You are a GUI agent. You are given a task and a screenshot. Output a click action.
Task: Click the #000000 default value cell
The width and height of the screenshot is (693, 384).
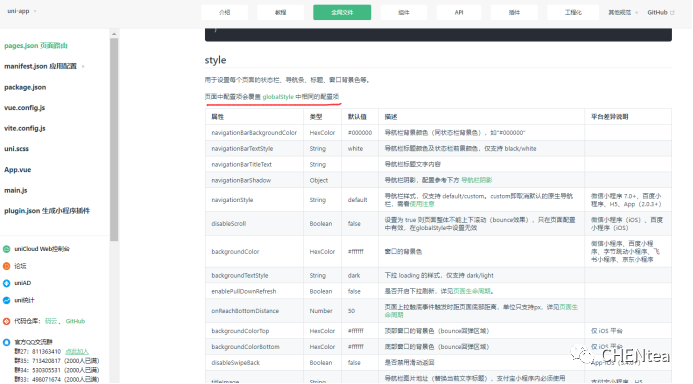(x=360, y=133)
